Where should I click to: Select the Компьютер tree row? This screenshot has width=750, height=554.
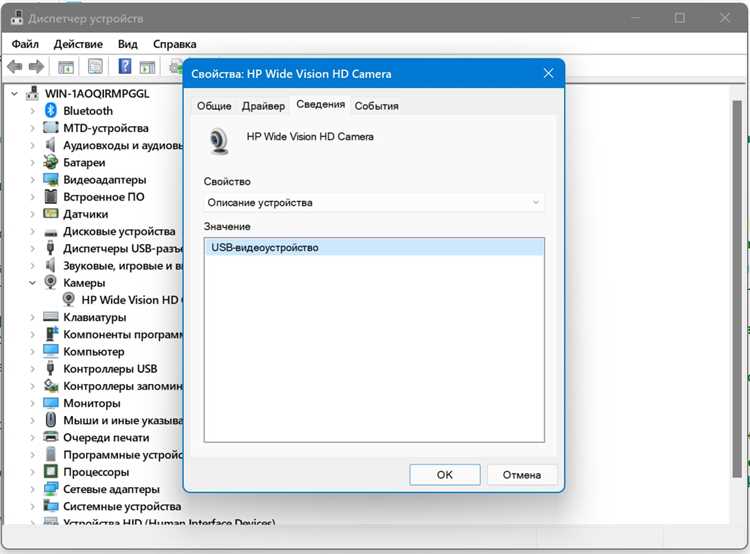click(x=94, y=351)
